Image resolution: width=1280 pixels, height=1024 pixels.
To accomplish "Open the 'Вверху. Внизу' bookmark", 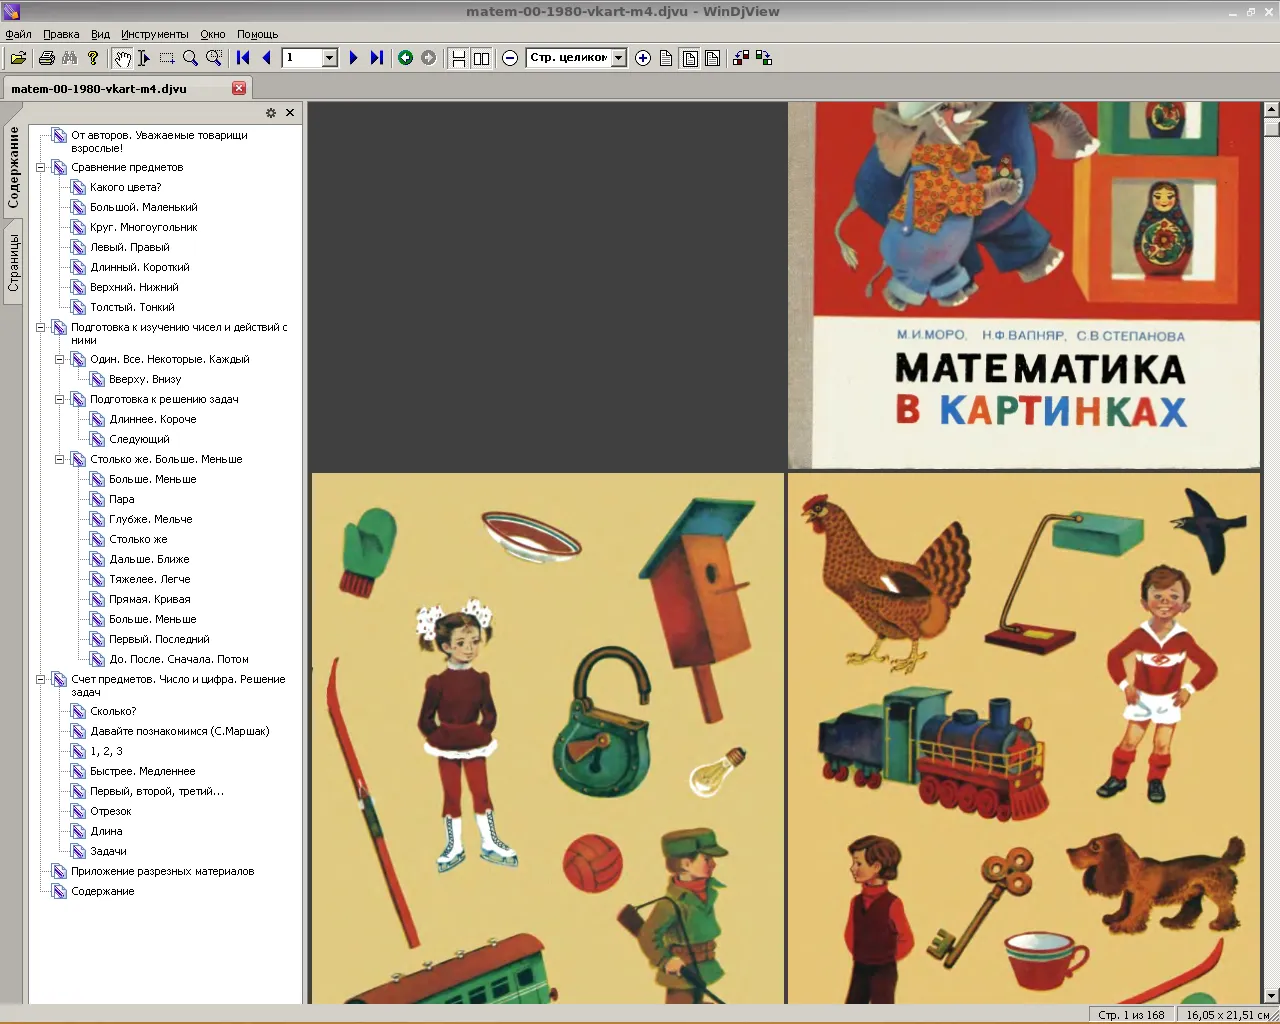I will coord(145,379).
